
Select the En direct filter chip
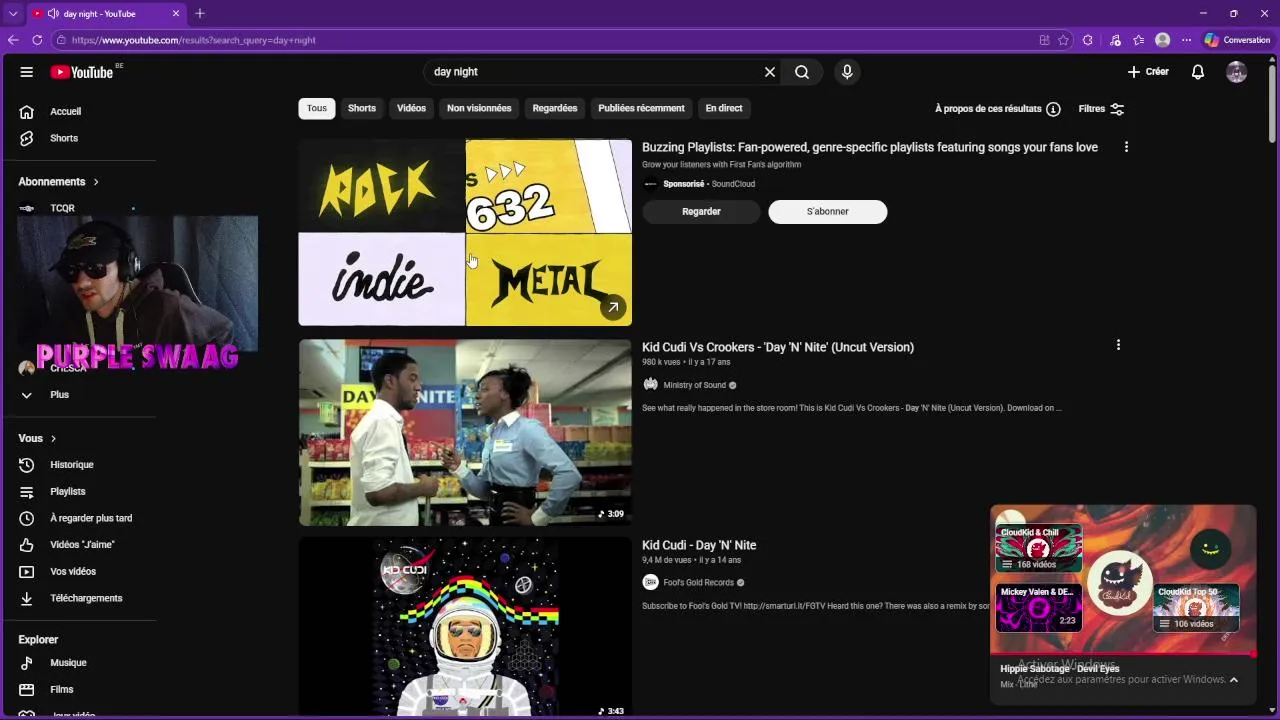[x=724, y=108]
